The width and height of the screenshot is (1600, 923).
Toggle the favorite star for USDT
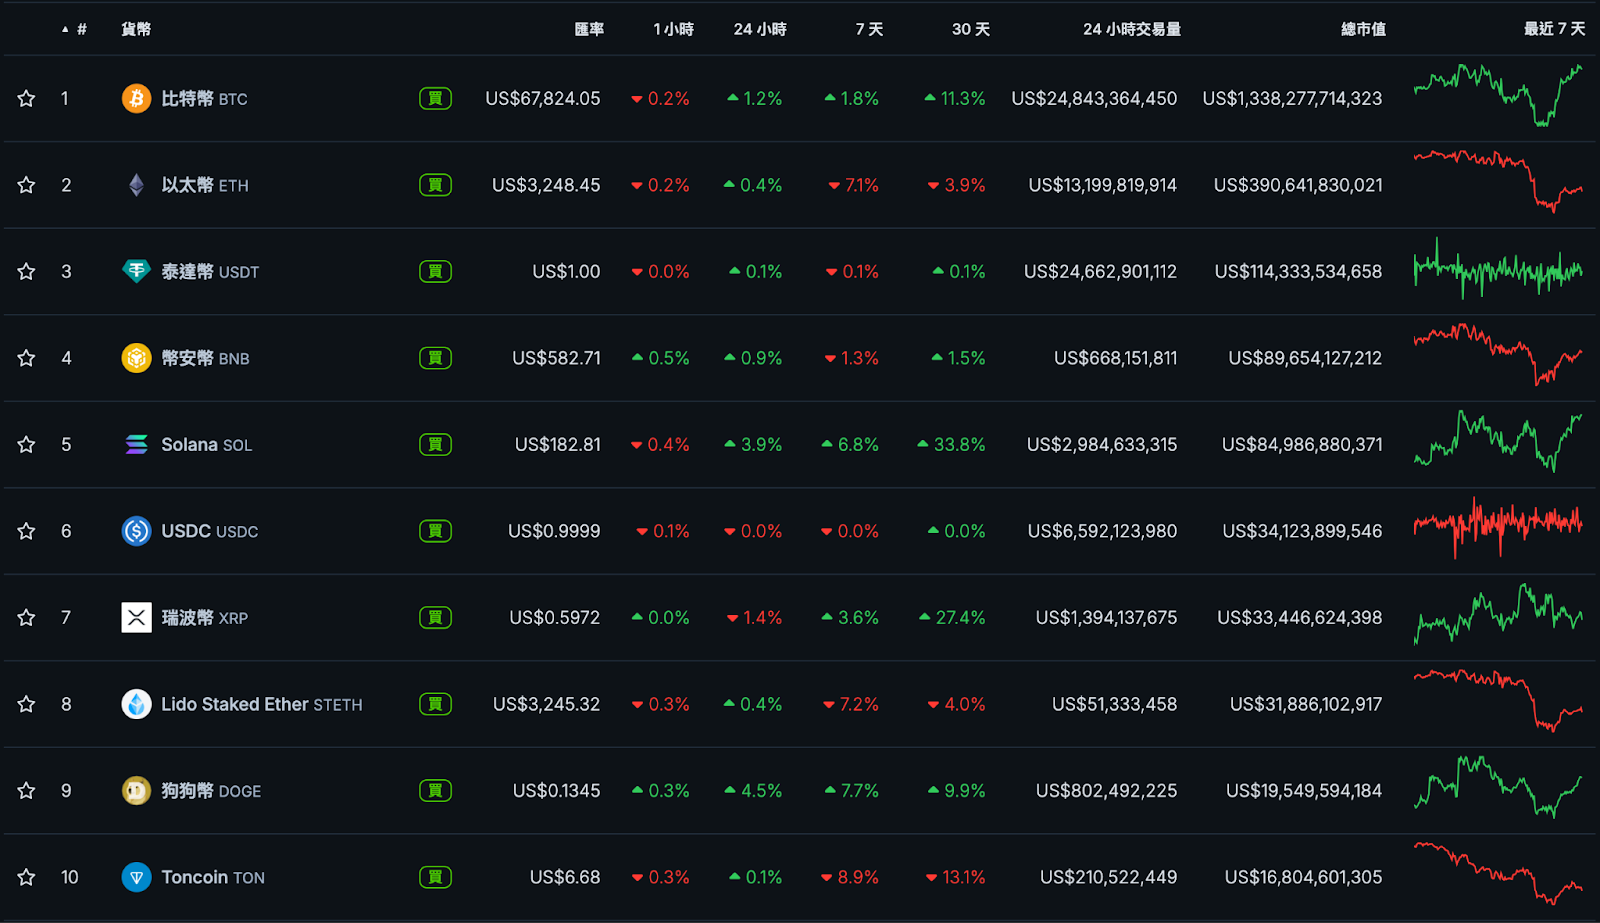(x=26, y=271)
